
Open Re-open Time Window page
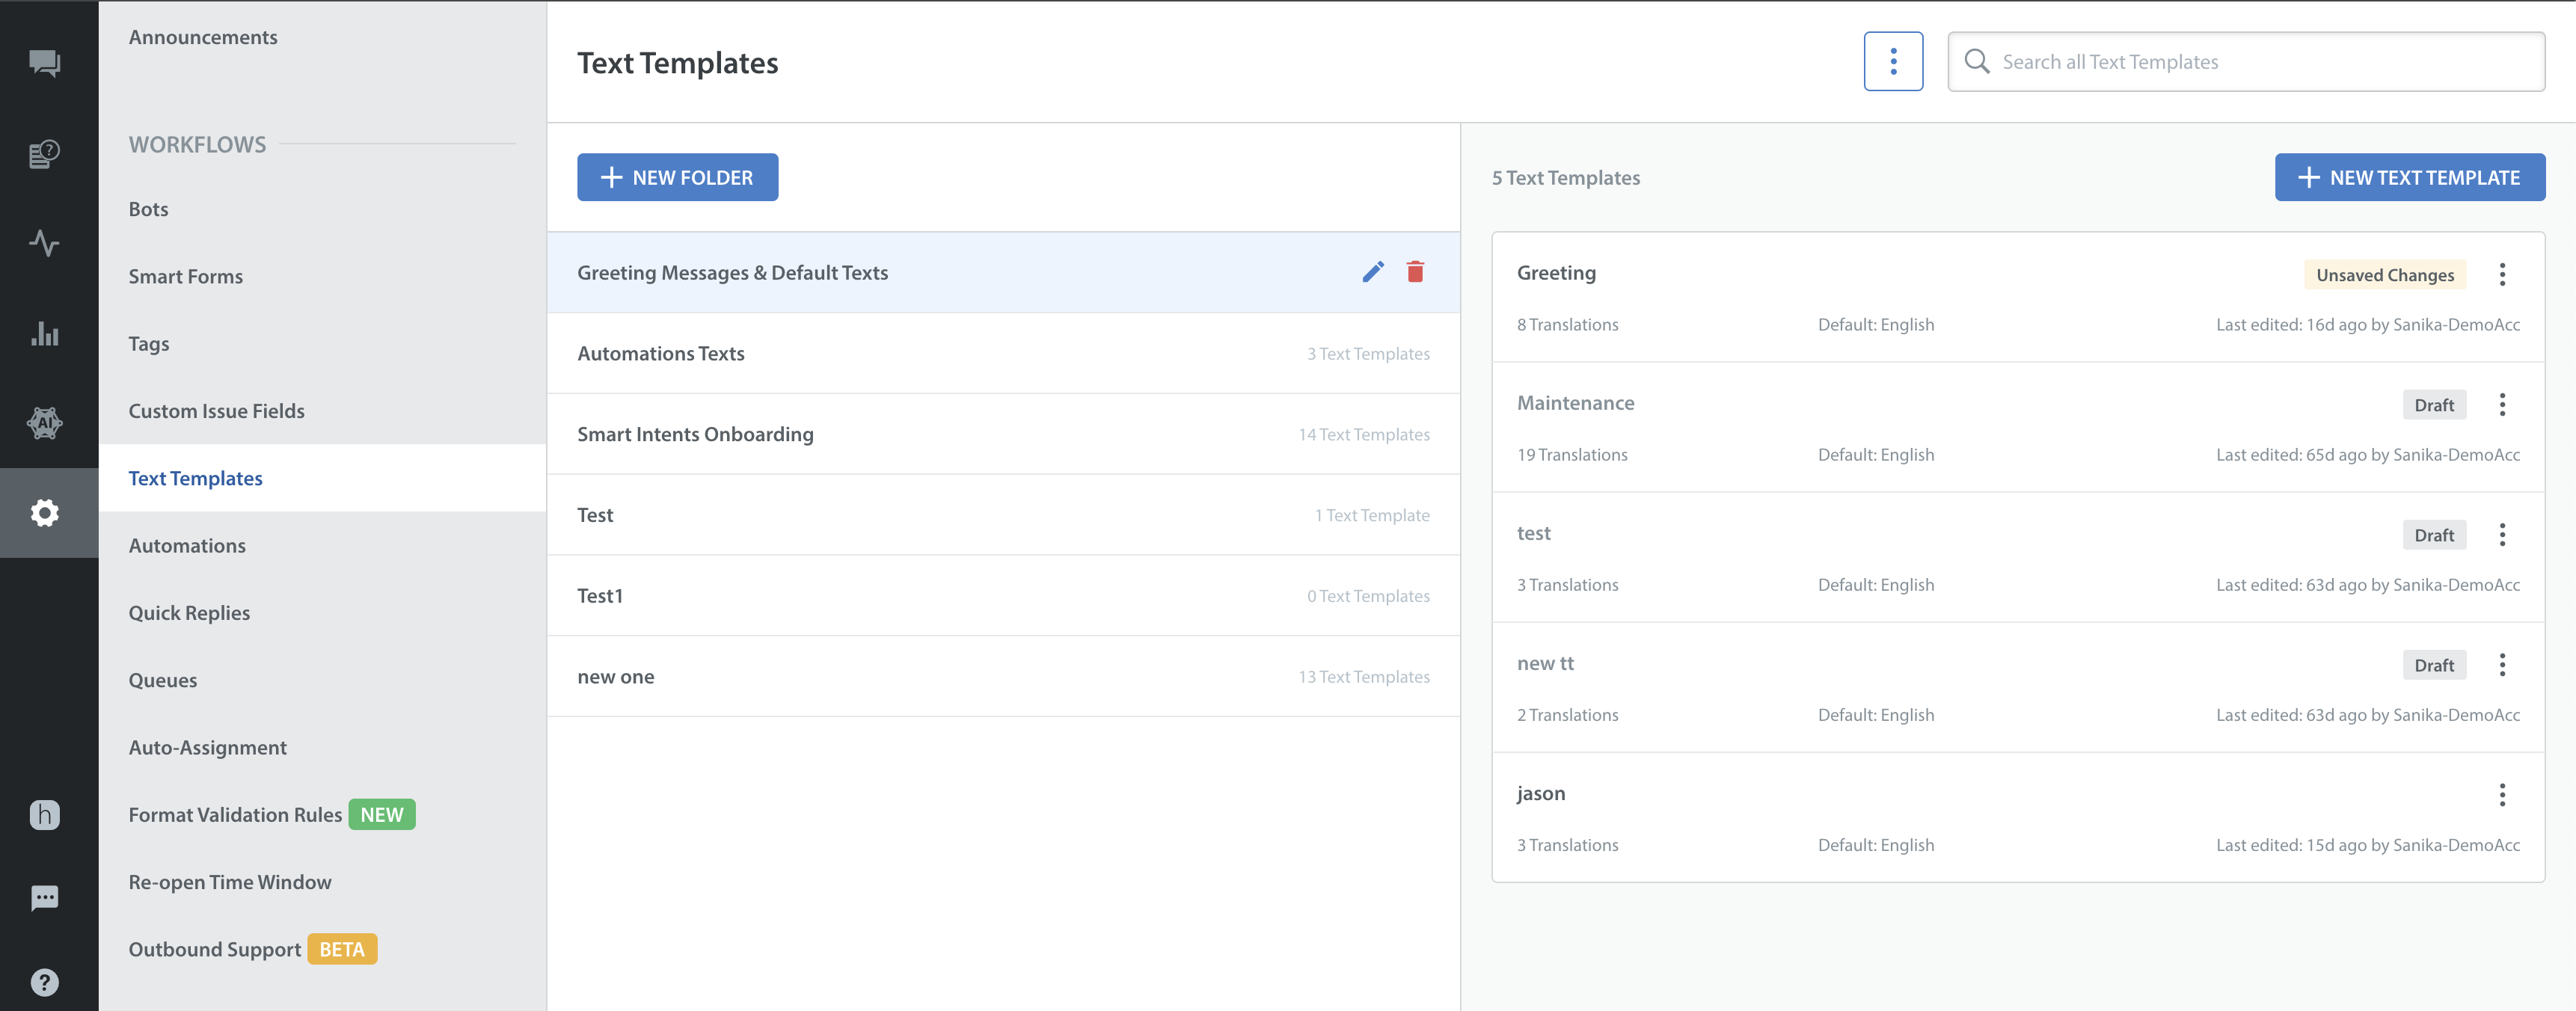click(x=230, y=882)
